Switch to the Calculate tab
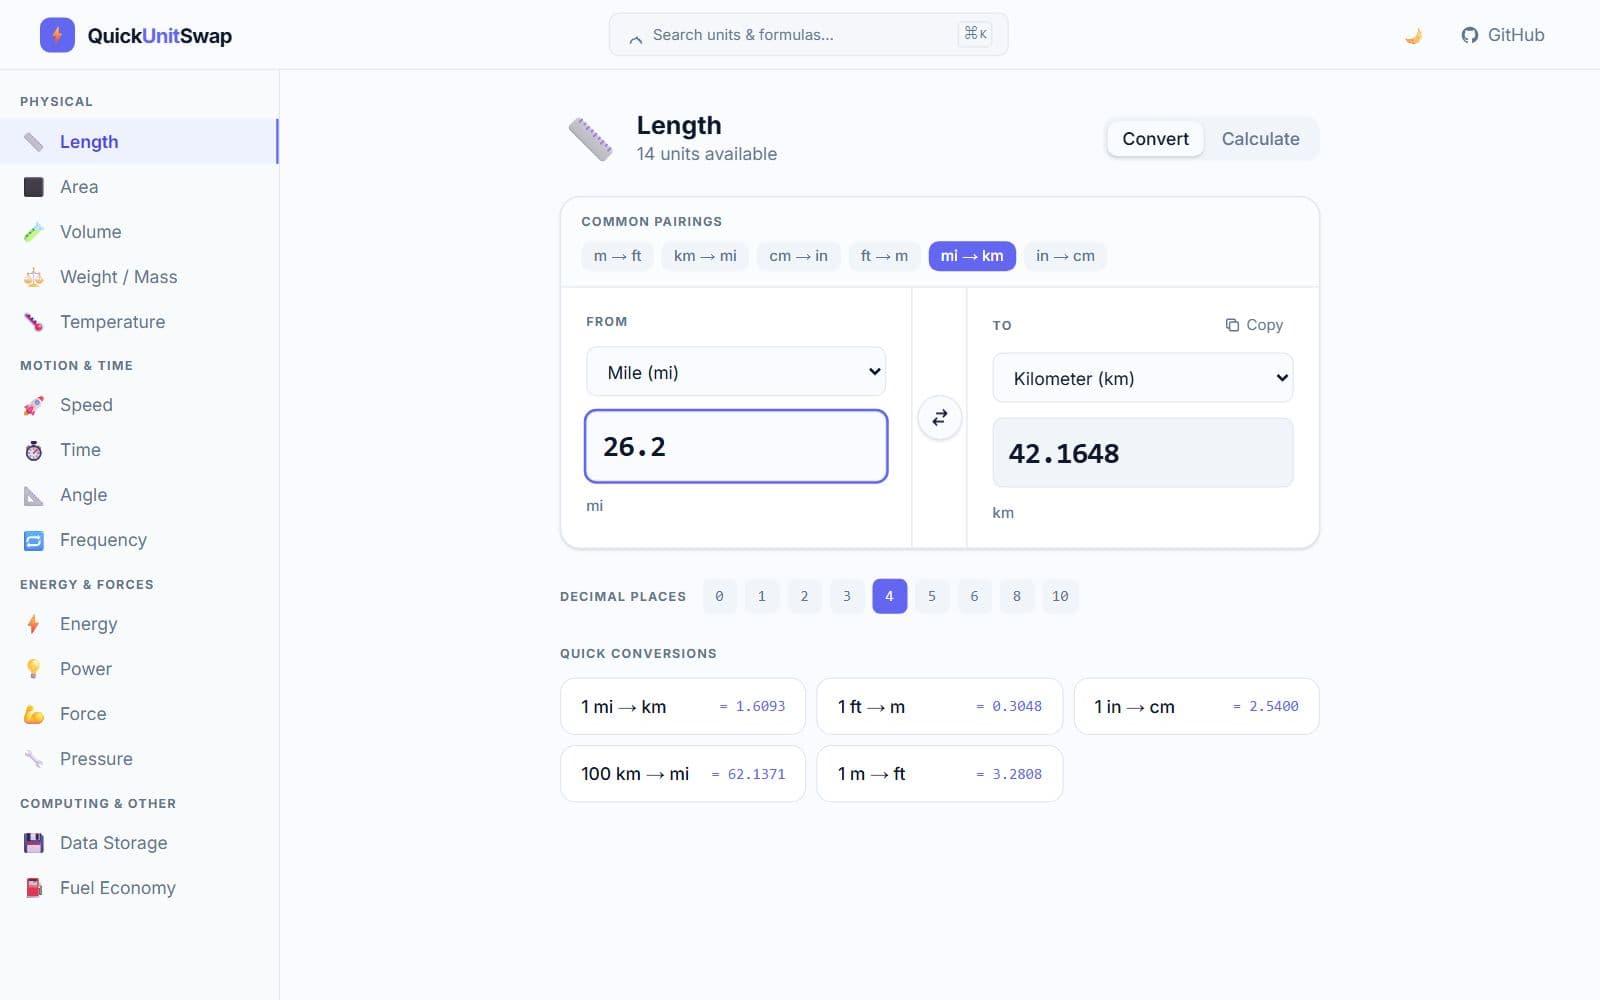The height and width of the screenshot is (1000, 1600). pos(1260,139)
